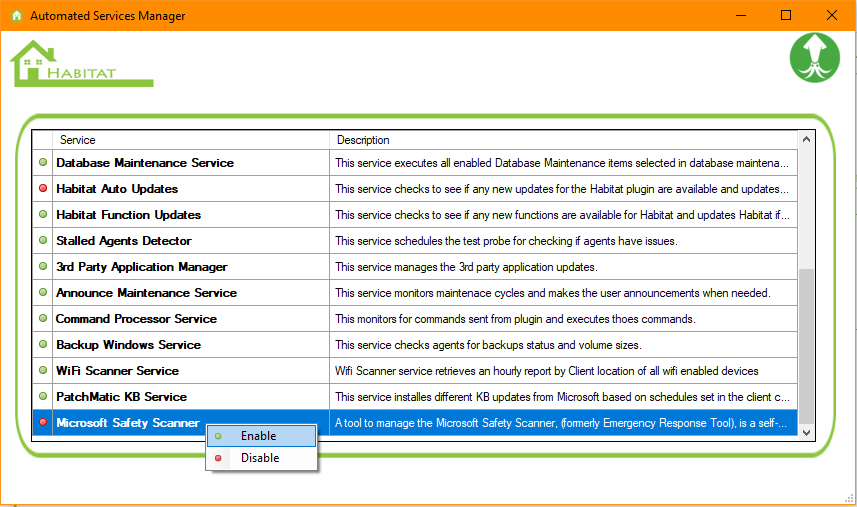
Task: Click status dot for WiFi Scanner Service
Action: pos(43,370)
